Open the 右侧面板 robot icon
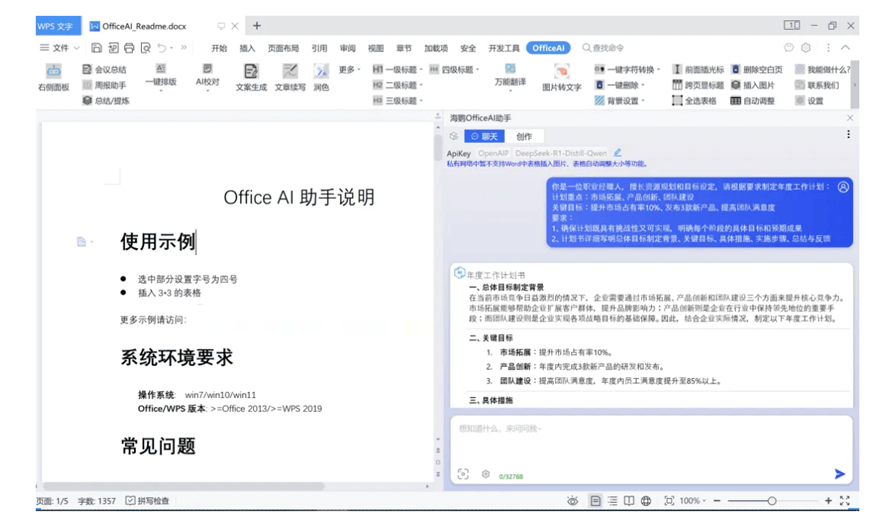 coord(54,71)
